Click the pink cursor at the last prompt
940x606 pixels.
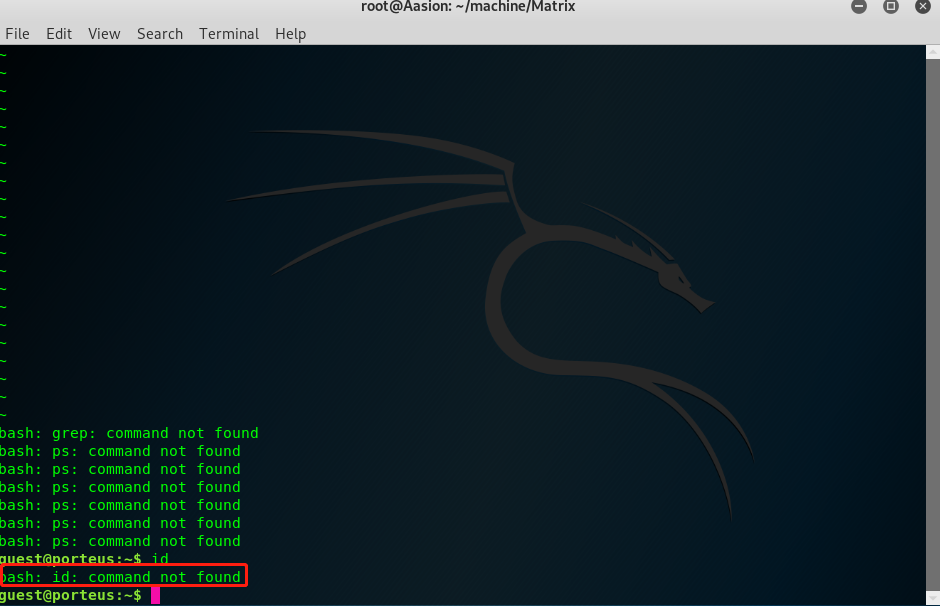coord(155,595)
